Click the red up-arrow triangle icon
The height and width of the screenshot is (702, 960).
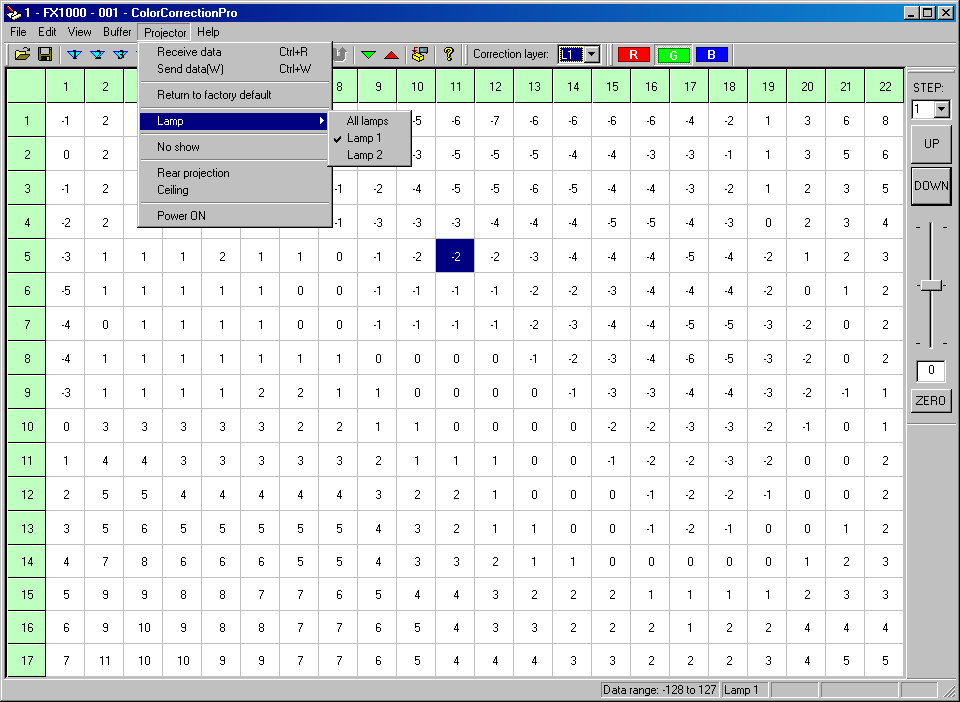coord(391,54)
